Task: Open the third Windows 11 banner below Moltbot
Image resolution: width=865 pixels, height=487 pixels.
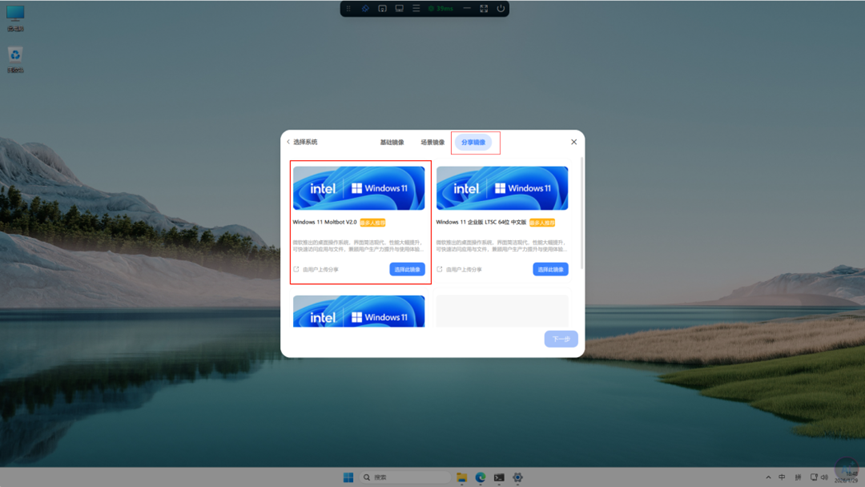Action: click(359, 311)
